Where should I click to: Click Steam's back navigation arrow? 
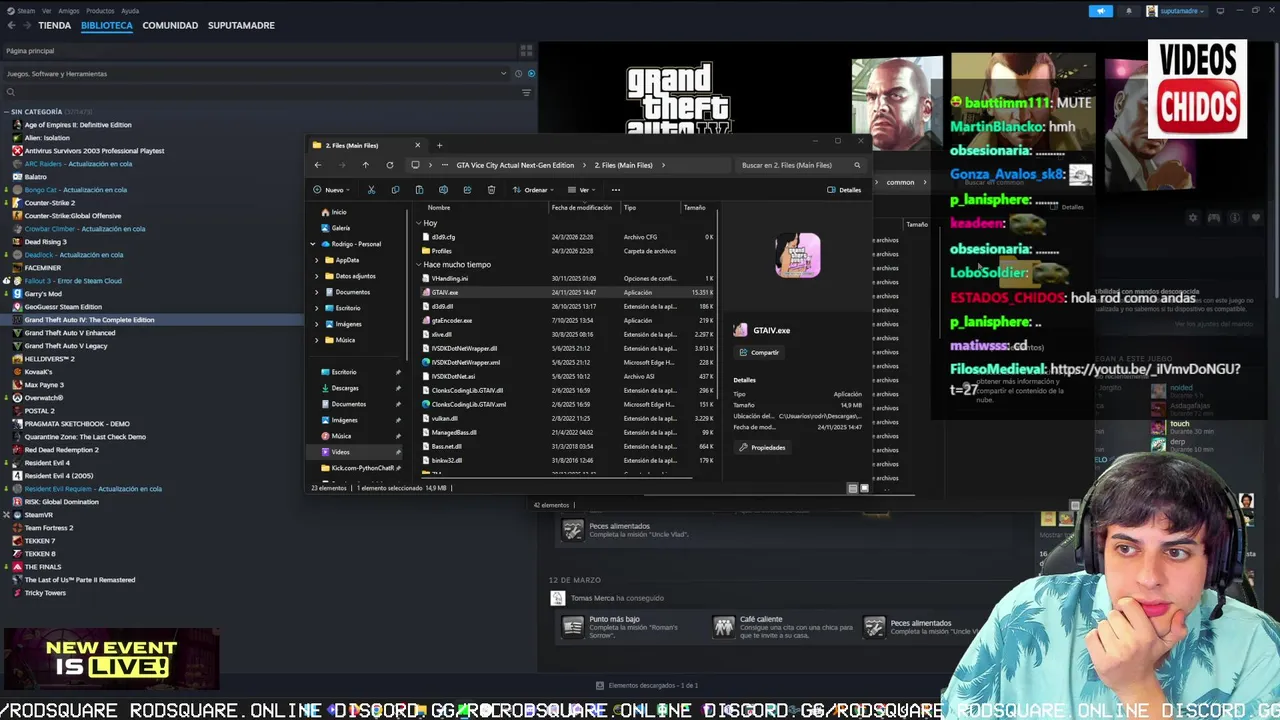pos(12,25)
